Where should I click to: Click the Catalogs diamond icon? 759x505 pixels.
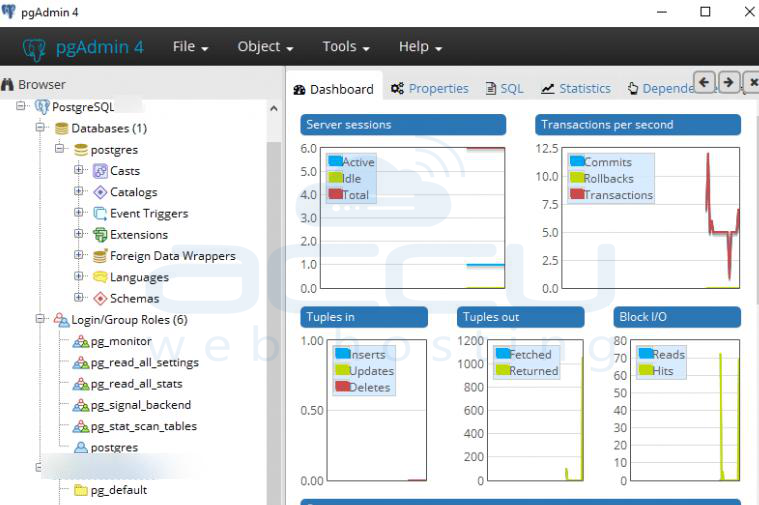[100, 192]
